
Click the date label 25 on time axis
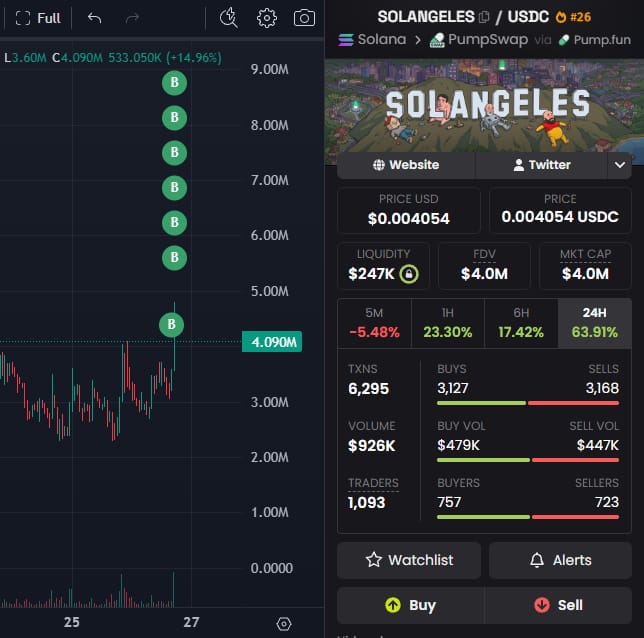pos(71,622)
